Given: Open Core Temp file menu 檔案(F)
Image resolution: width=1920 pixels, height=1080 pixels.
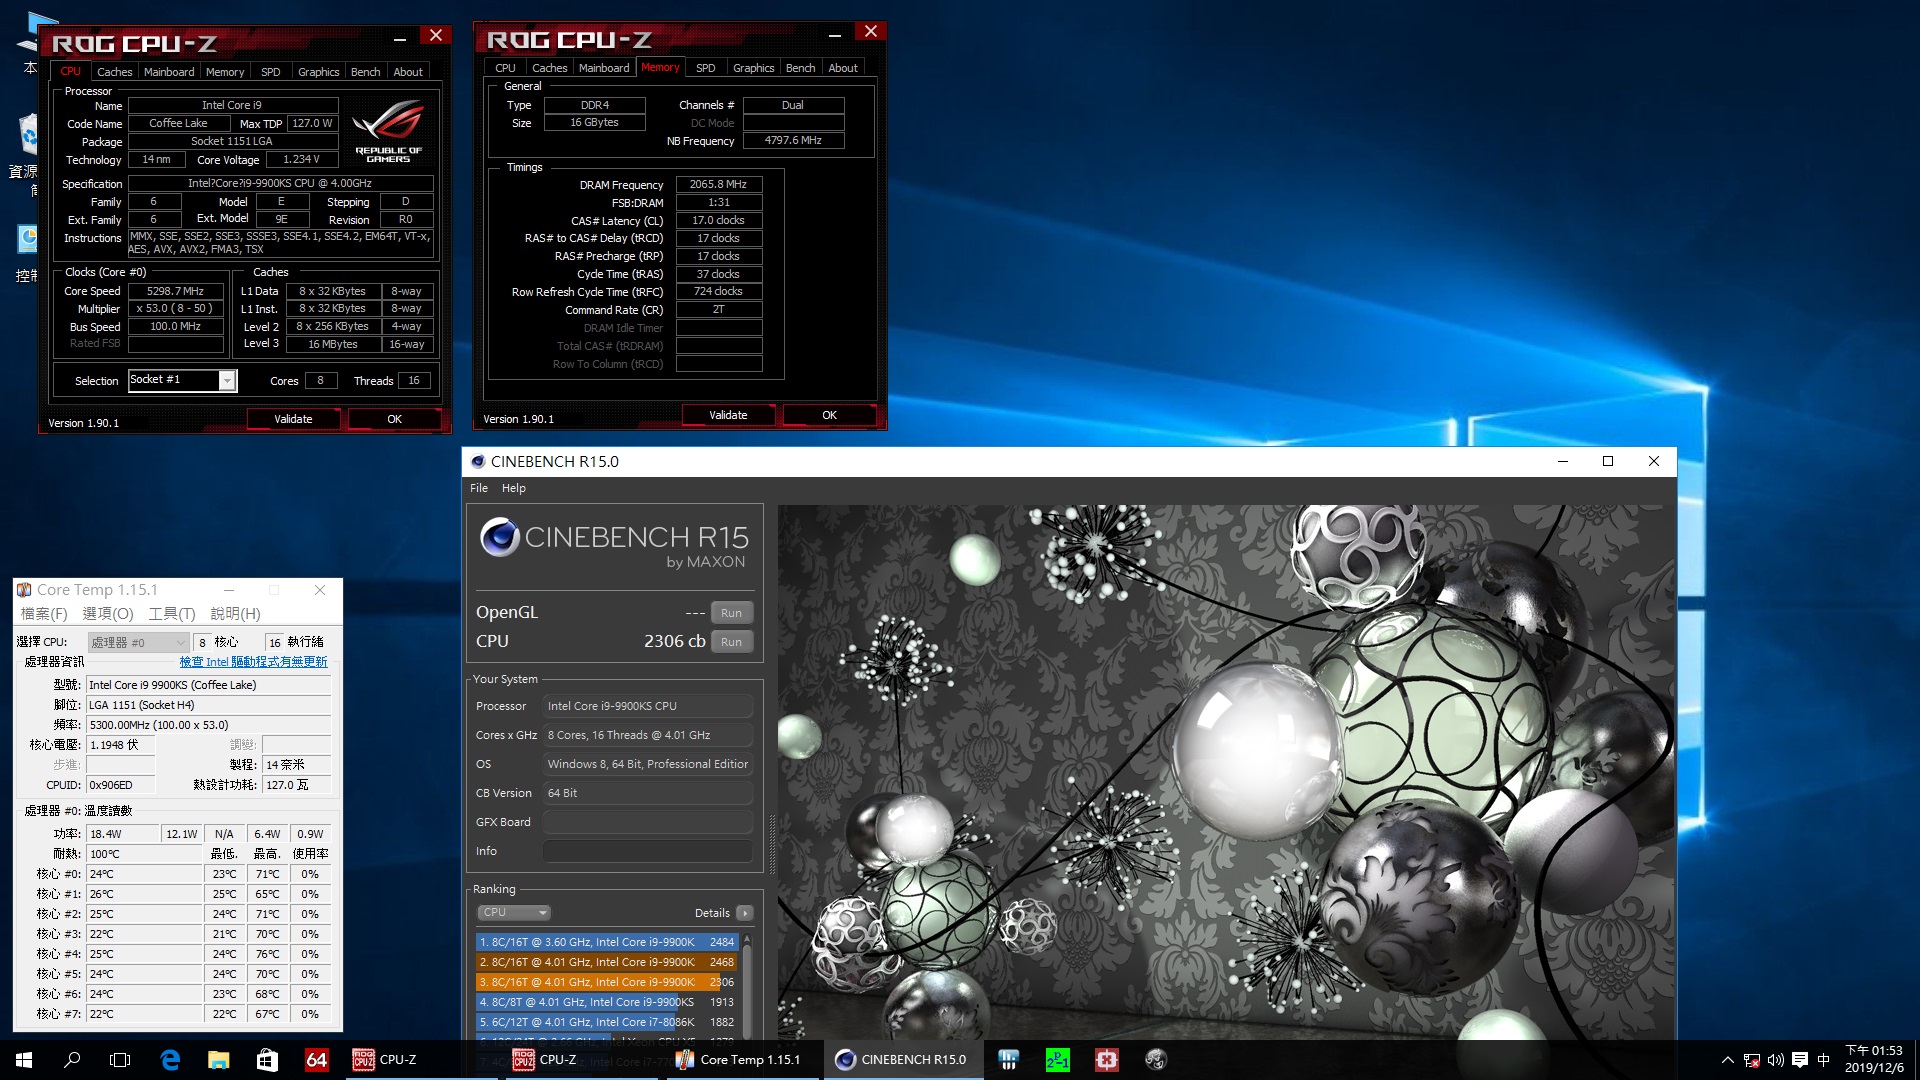Looking at the screenshot, I should (44, 614).
